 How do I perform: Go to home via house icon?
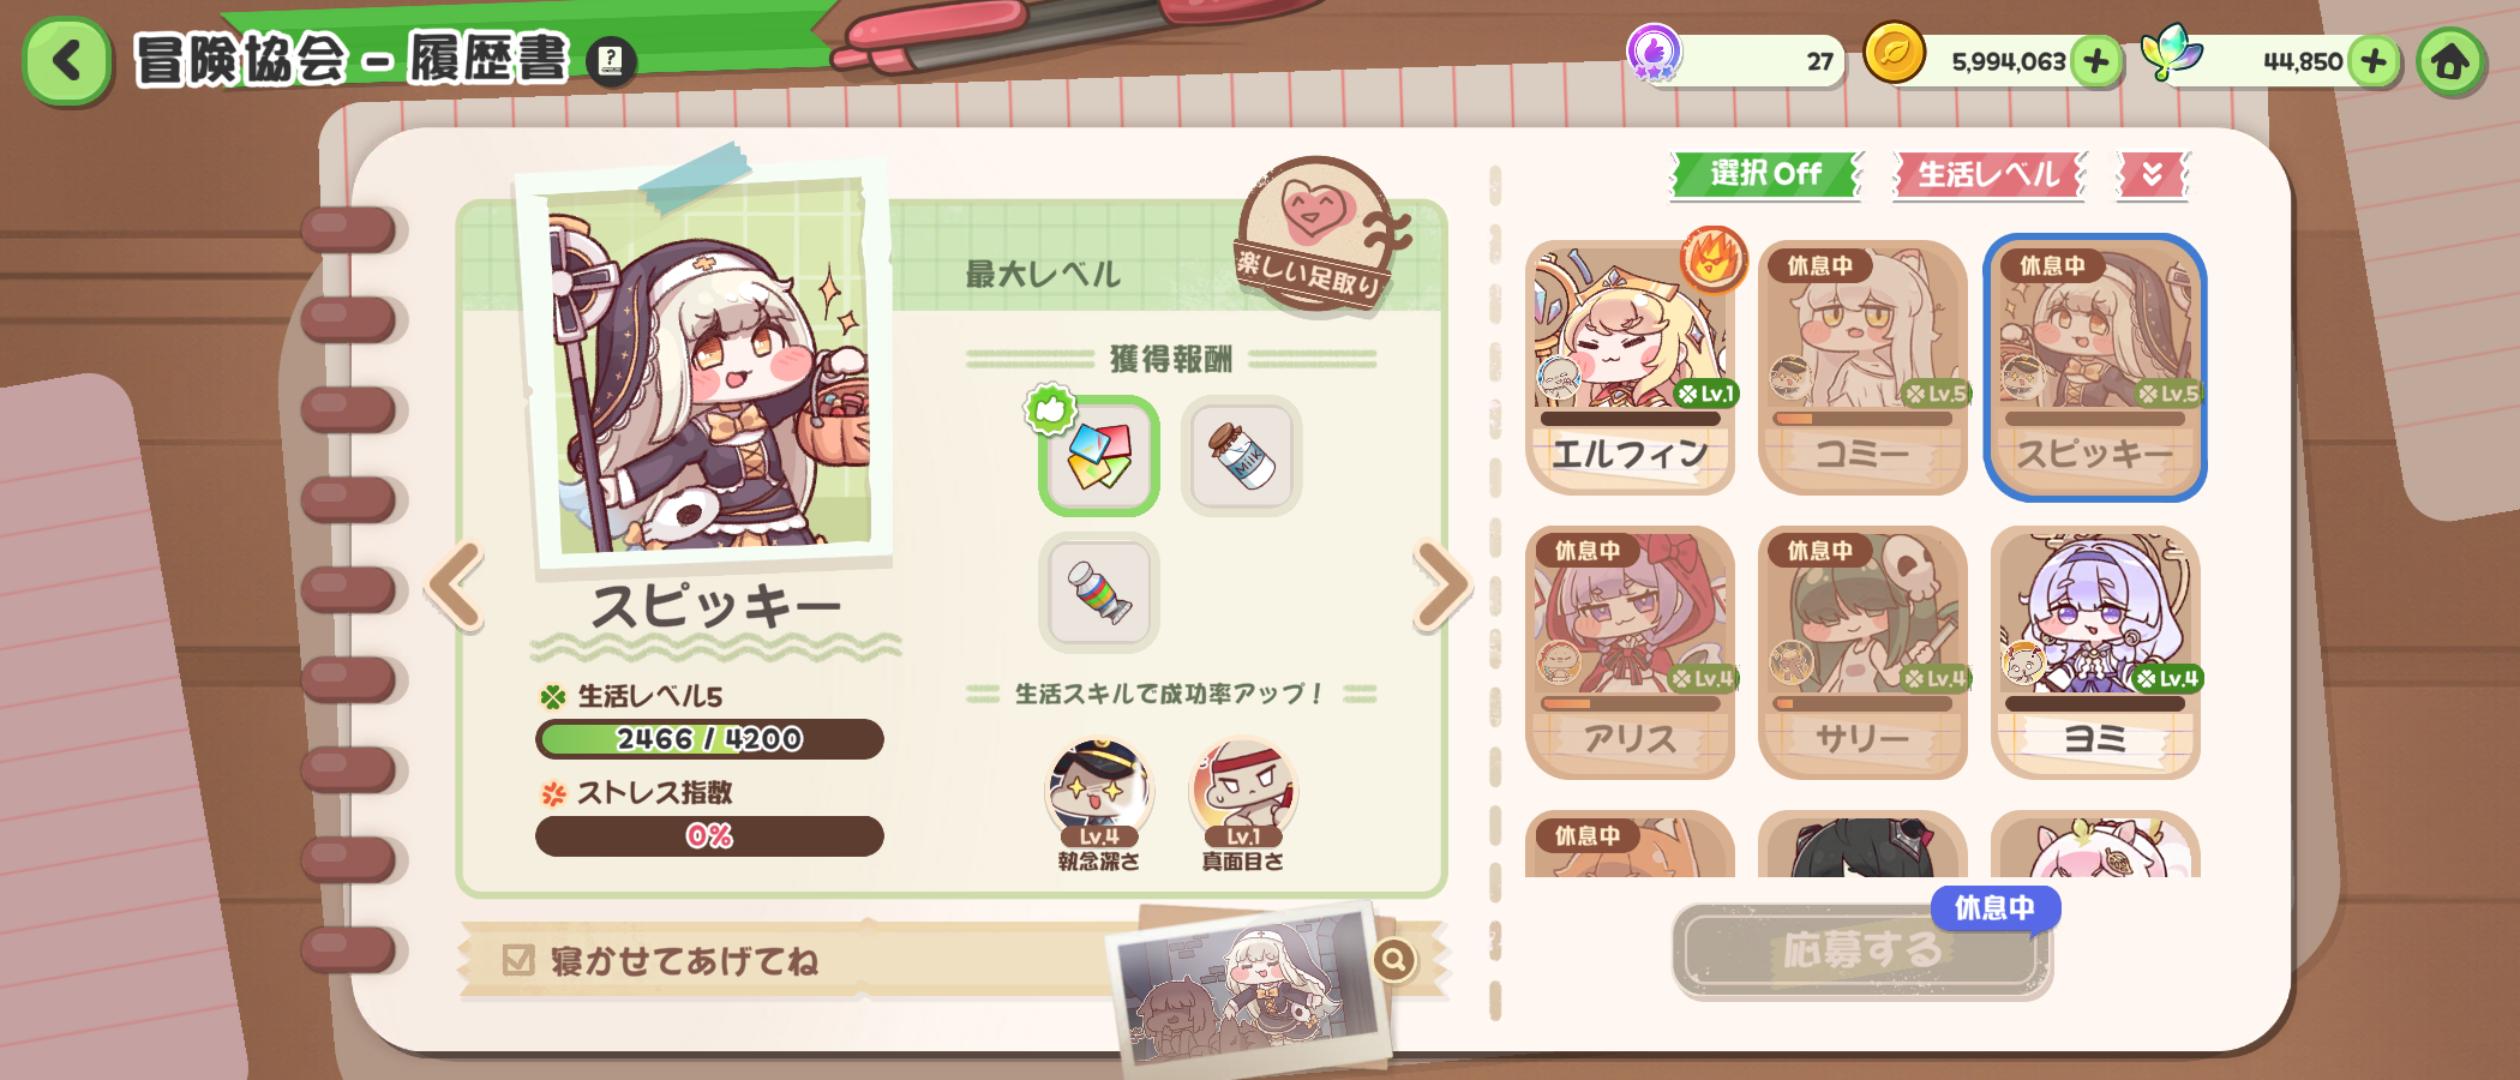(x=2450, y=63)
